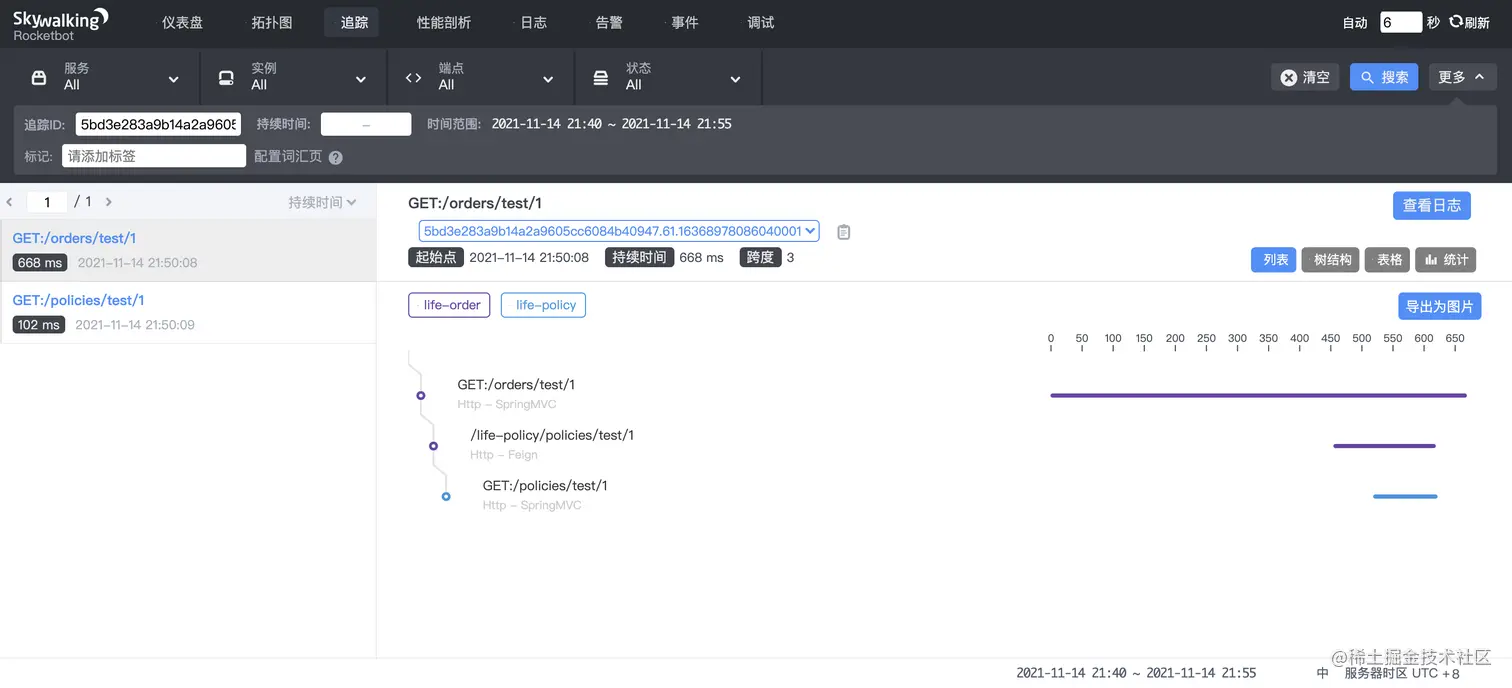Image resolution: width=1512 pixels, height=688 pixels.
Task: Expand the 服务 service dropdown
Action: tap(105, 77)
